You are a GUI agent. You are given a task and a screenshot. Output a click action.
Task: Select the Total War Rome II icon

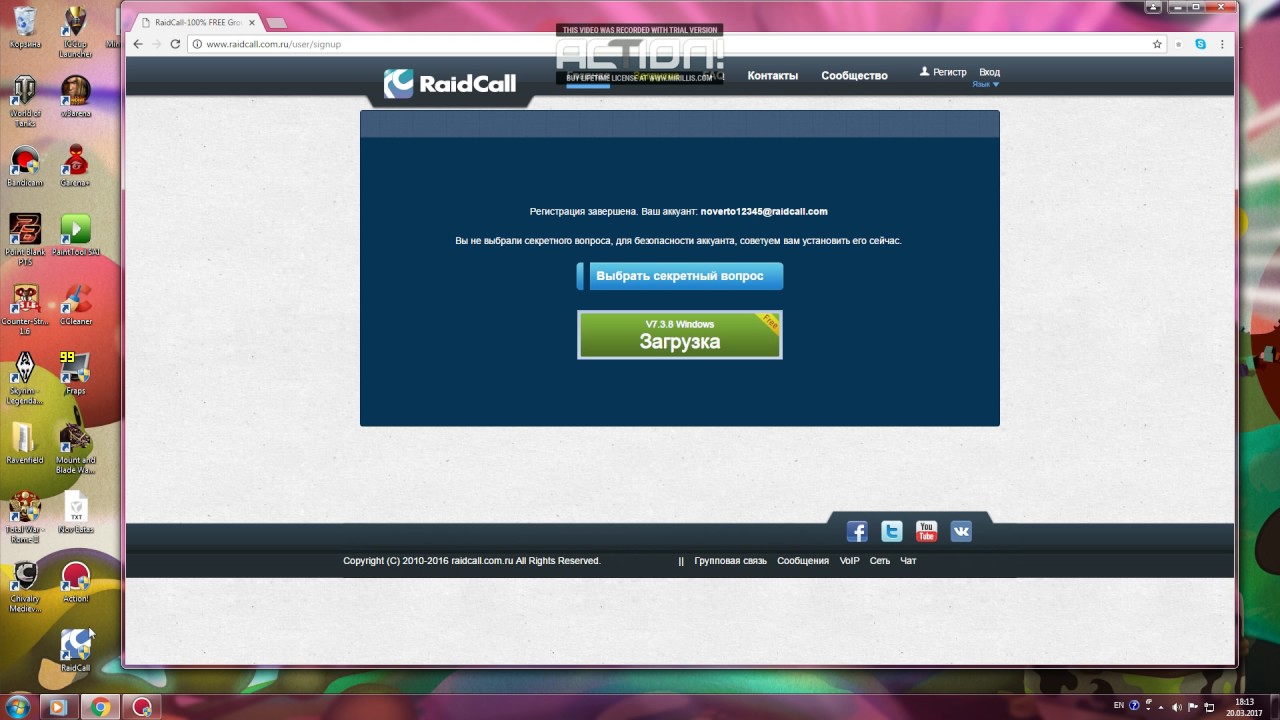click(x=25, y=516)
